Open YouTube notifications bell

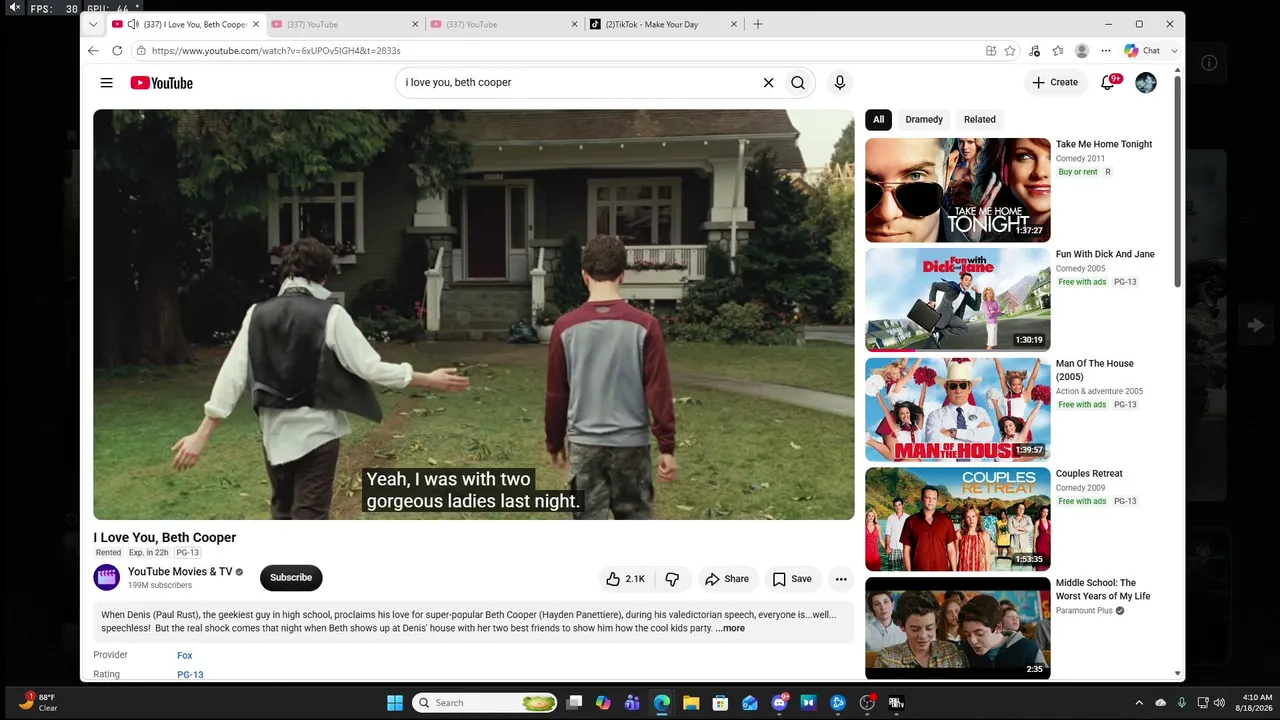[1108, 82]
